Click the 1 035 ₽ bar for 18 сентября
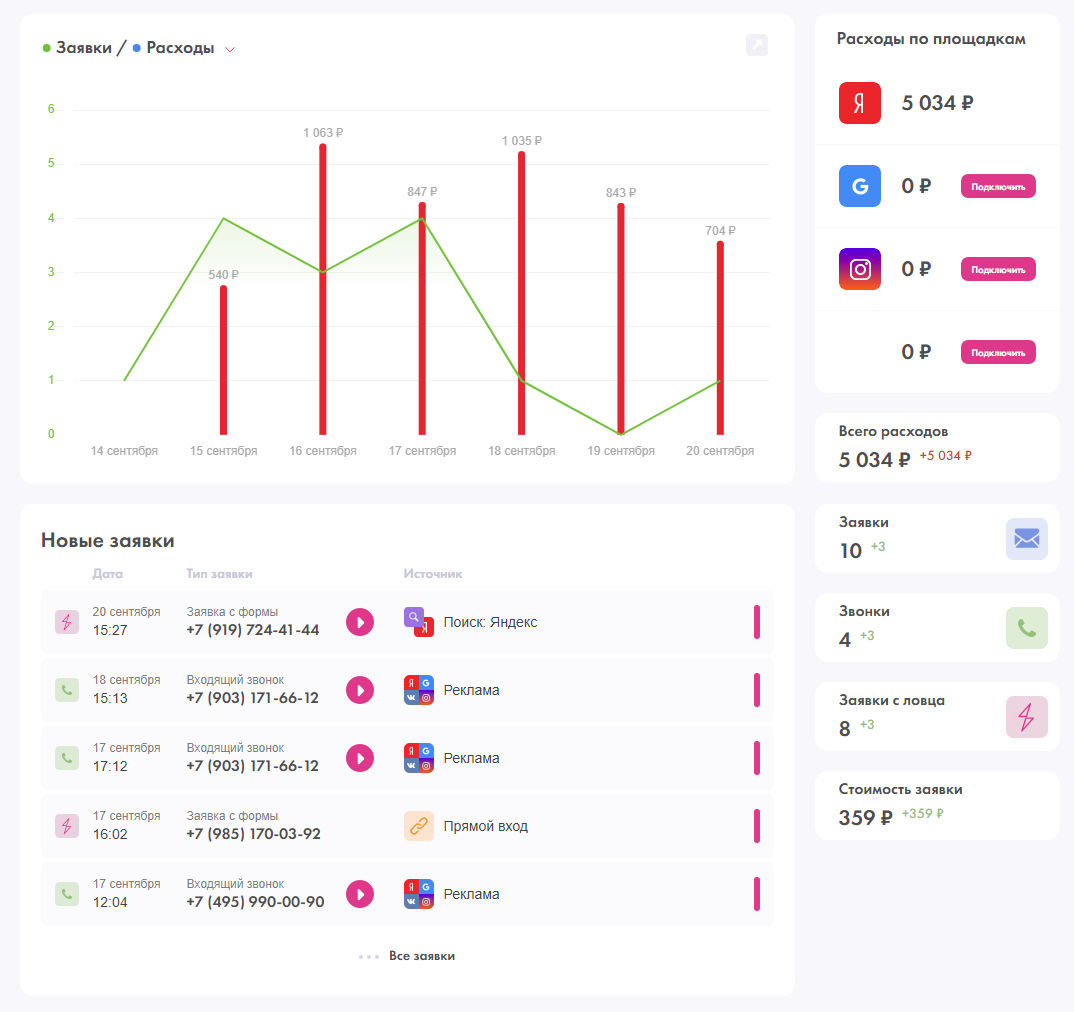This screenshot has width=1074, height=1012. (x=521, y=293)
